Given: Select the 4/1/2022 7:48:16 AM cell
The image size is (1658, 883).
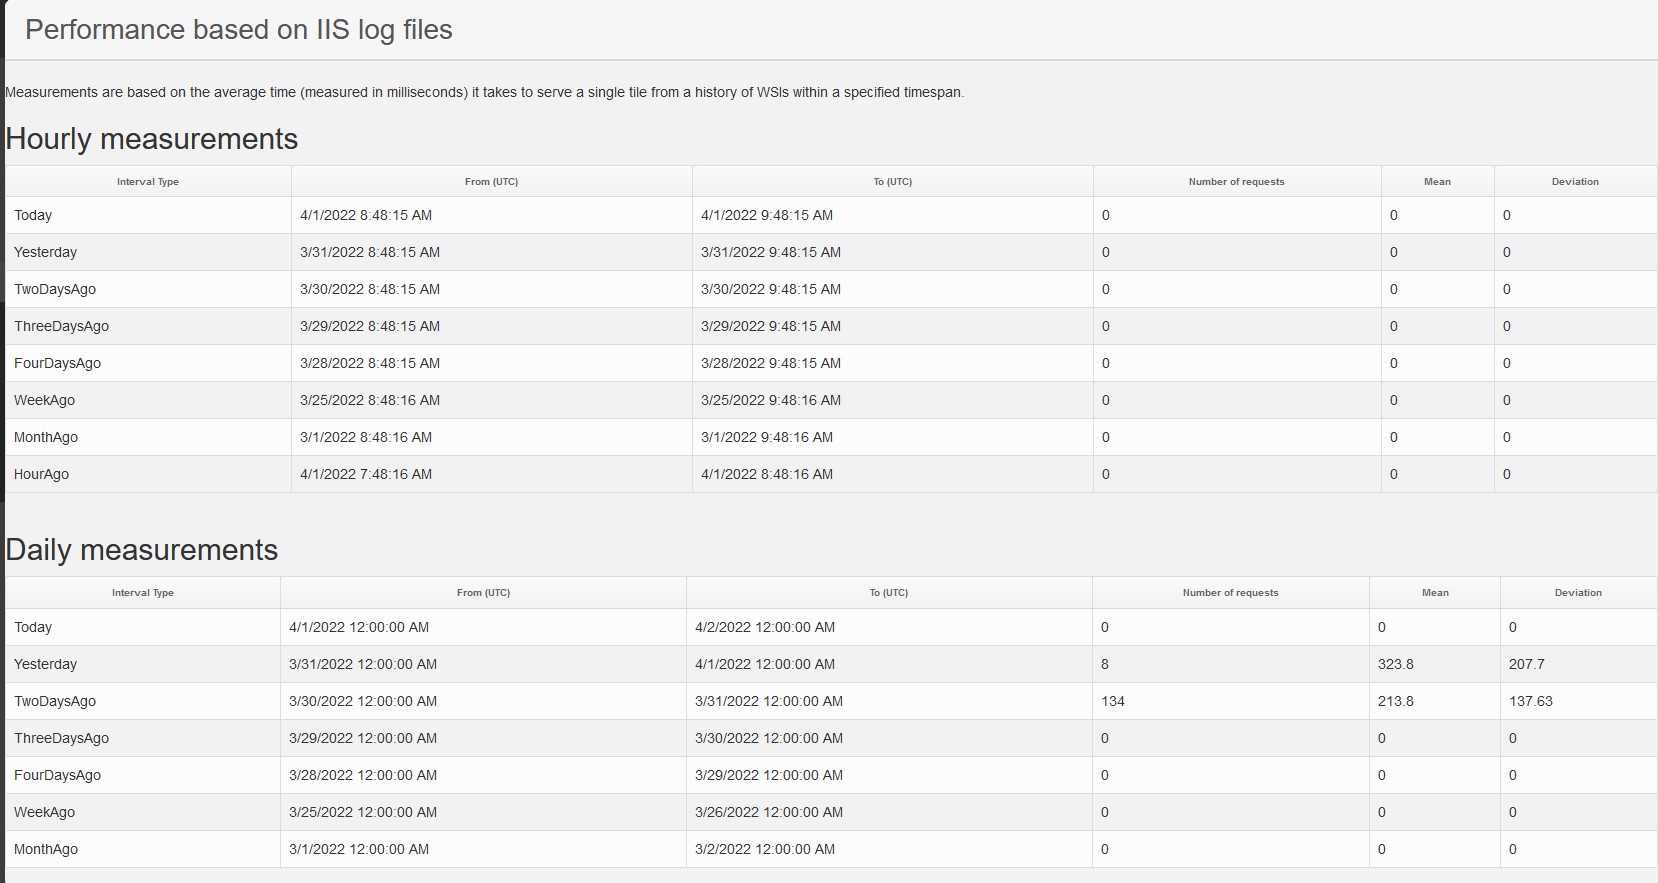Looking at the screenshot, I should click(366, 474).
